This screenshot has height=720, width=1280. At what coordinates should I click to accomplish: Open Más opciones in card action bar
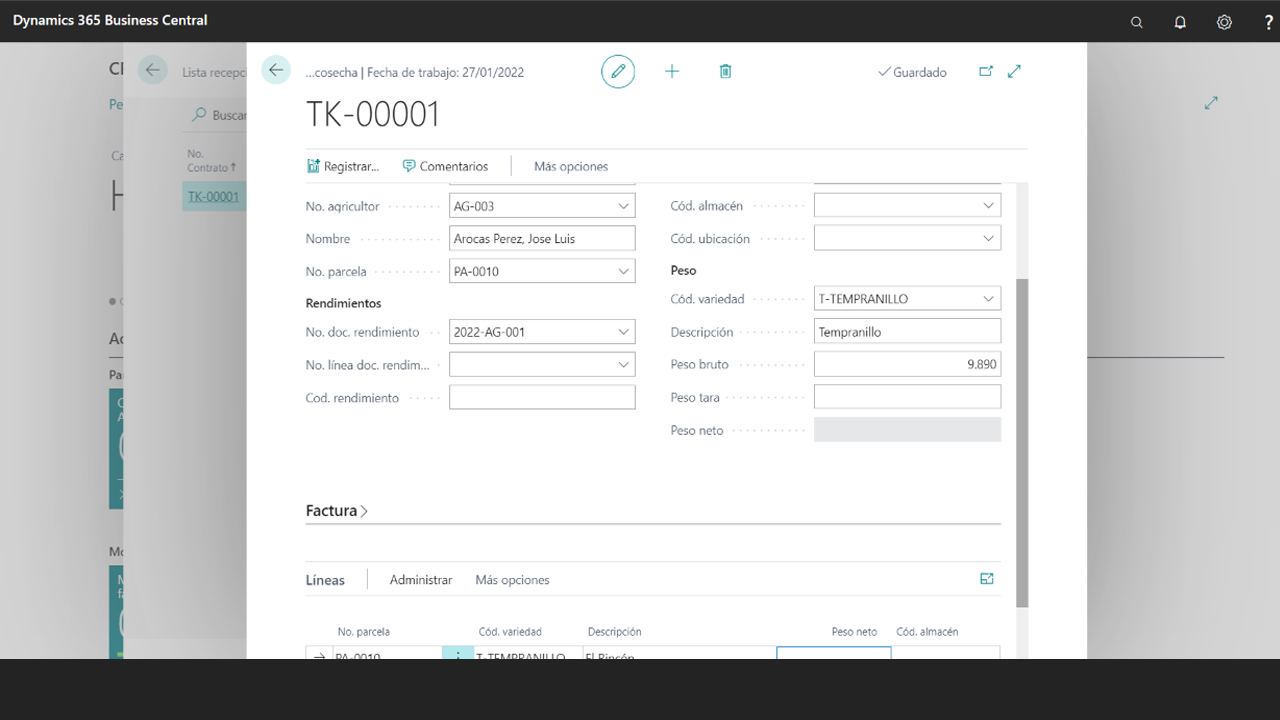[x=571, y=166]
